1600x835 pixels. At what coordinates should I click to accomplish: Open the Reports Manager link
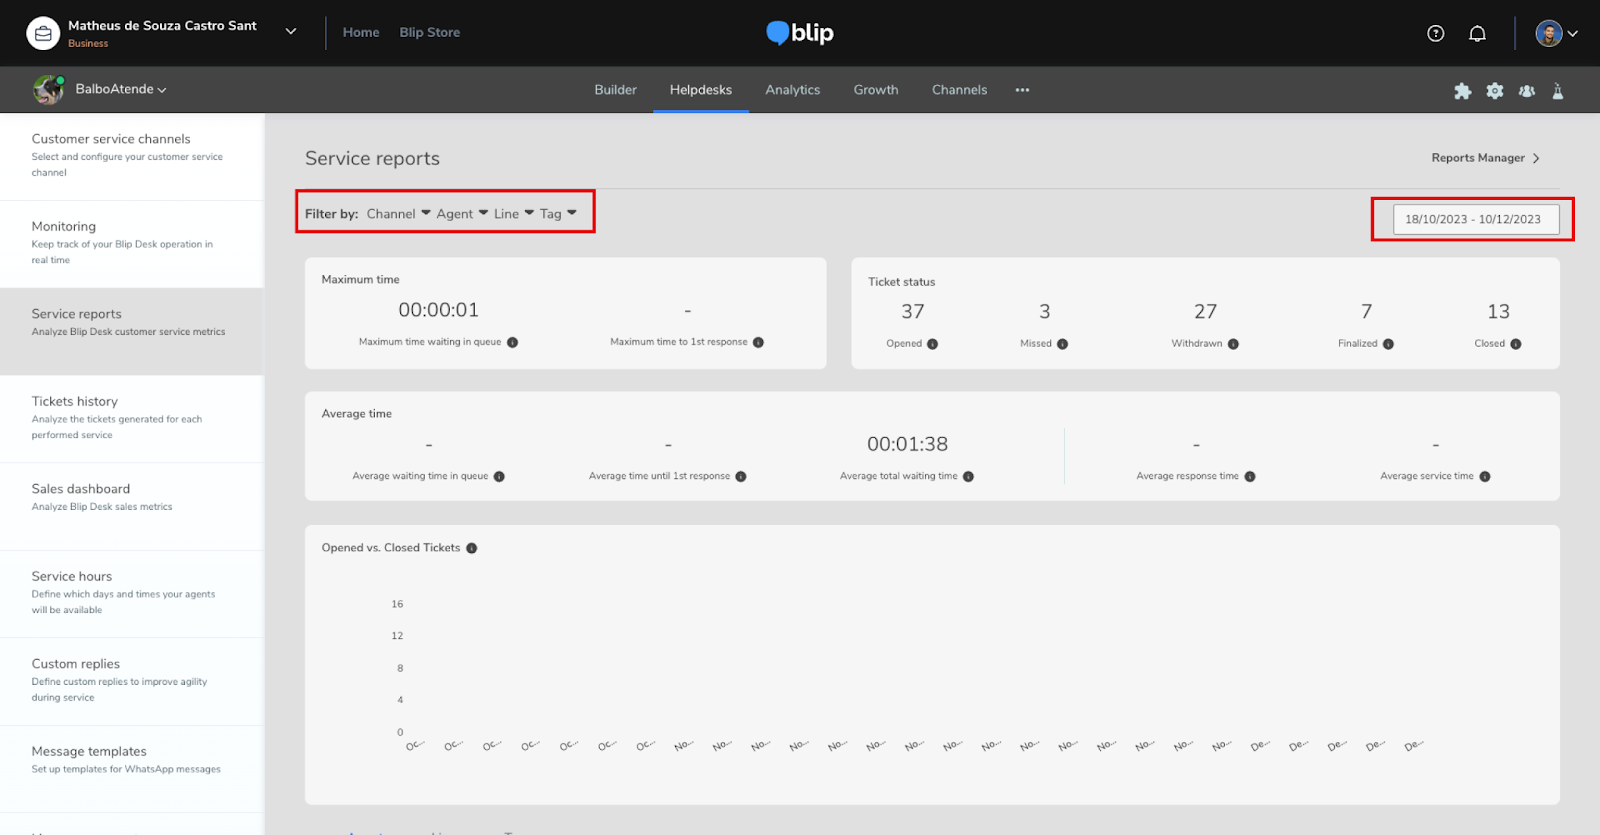click(1485, 158)
